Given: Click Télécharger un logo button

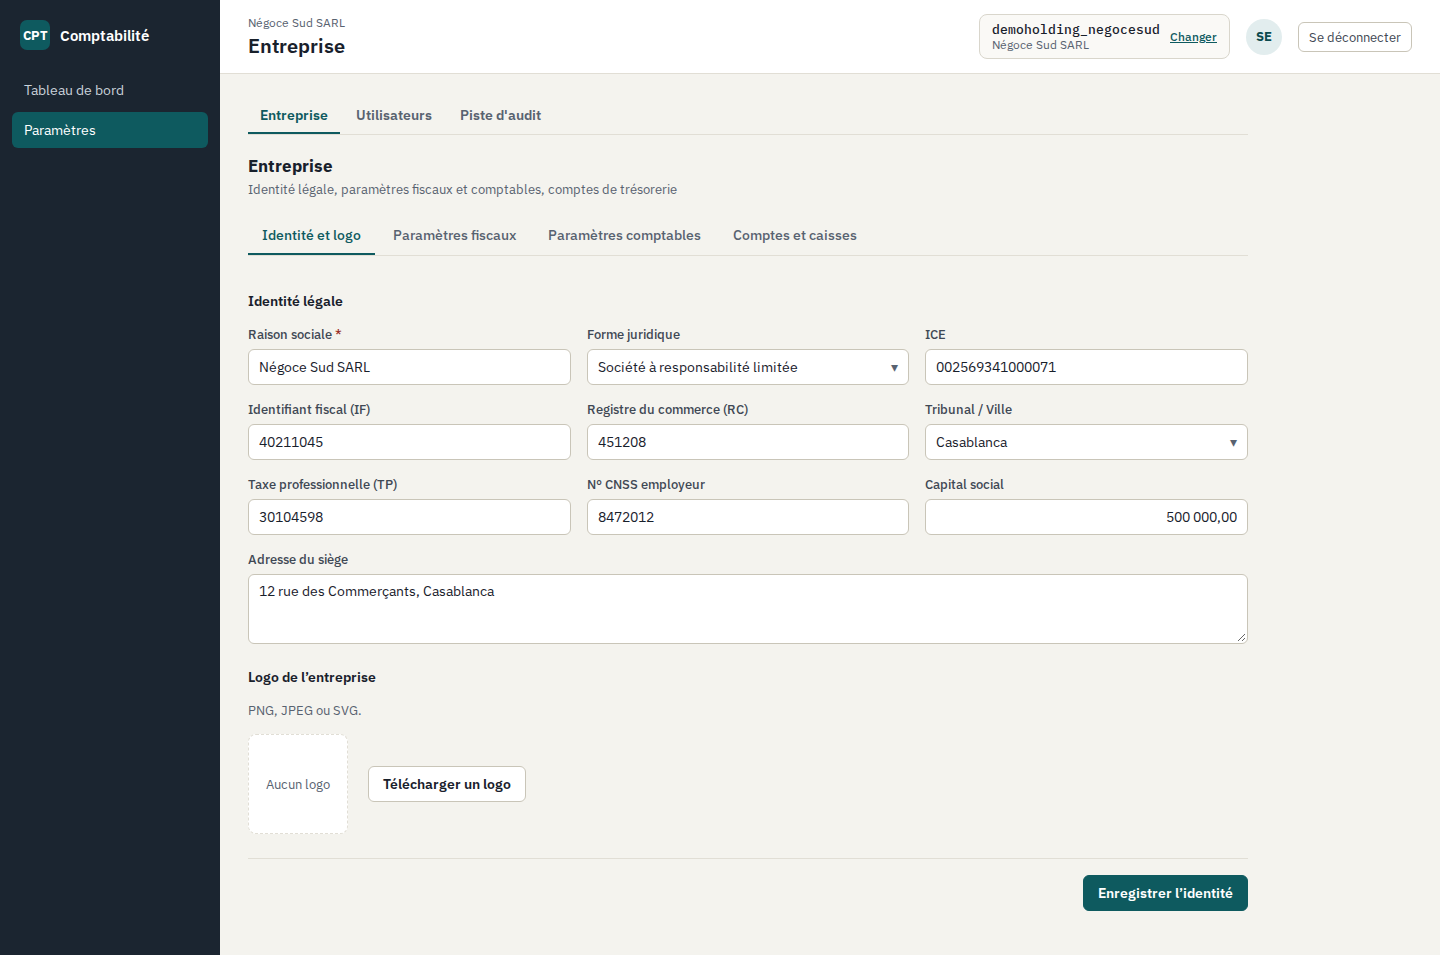Looking at the screenshot, I should 447,784.
